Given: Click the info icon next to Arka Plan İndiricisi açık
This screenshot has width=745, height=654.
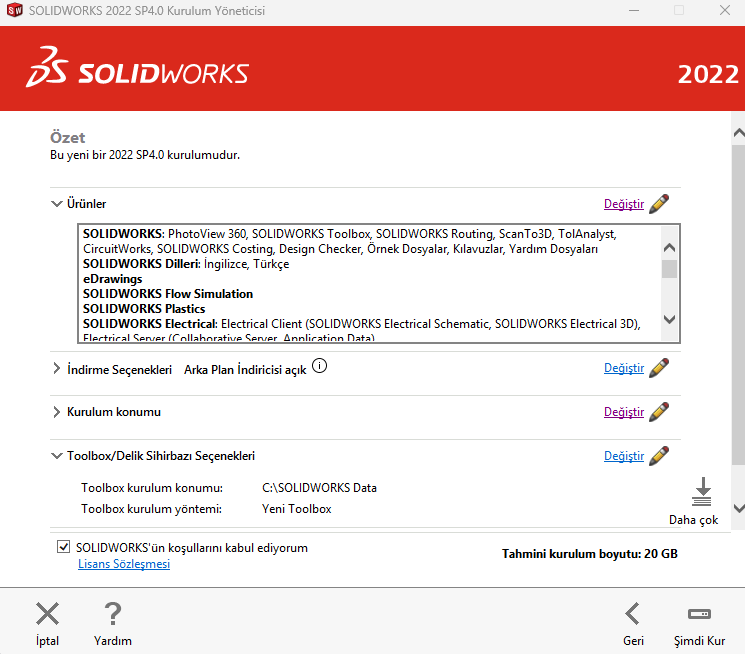Looking at the screenshot, I should pos(319,366).
